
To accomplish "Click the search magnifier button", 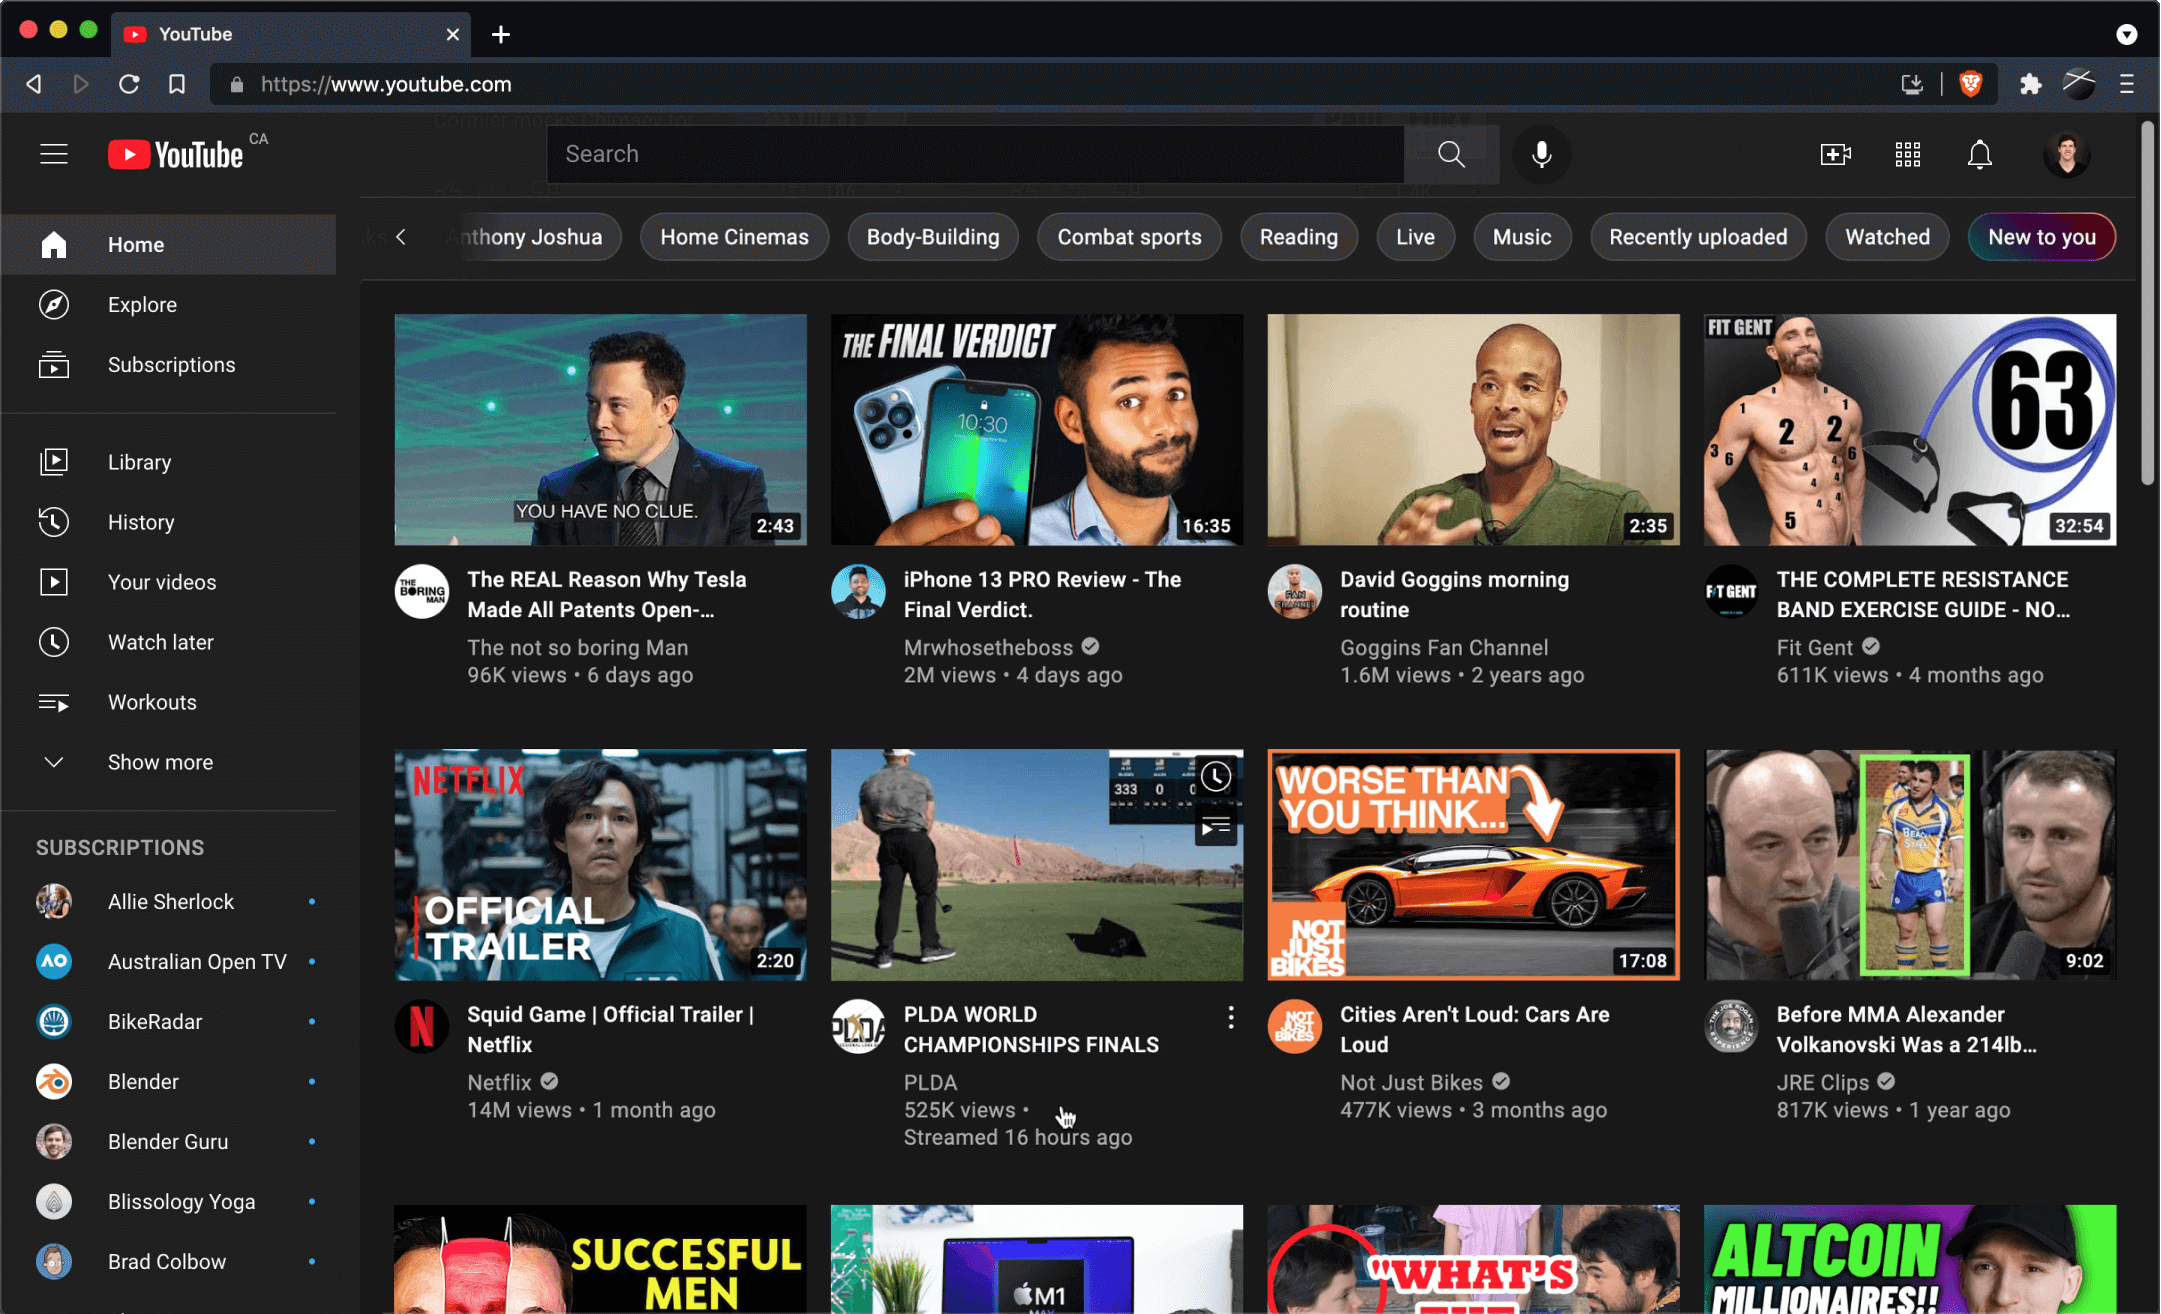I will [x=1451, y=154].
